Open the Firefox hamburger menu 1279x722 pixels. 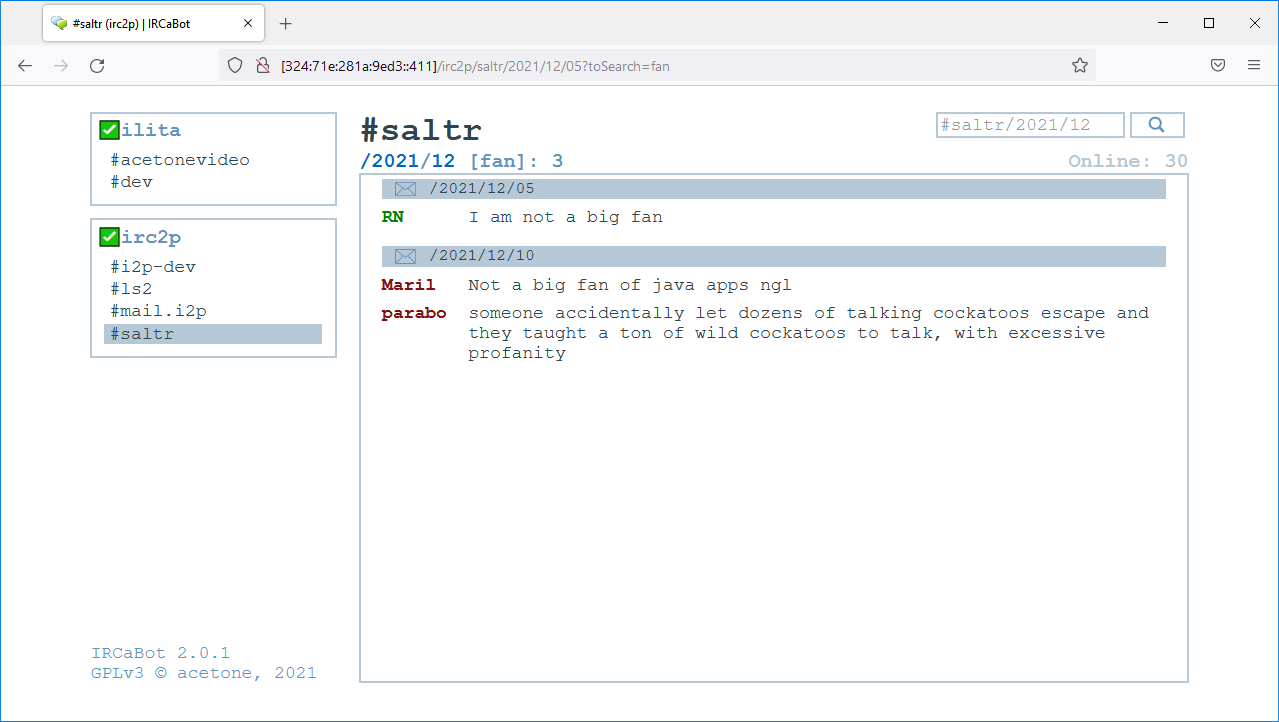click(1254, 65)
